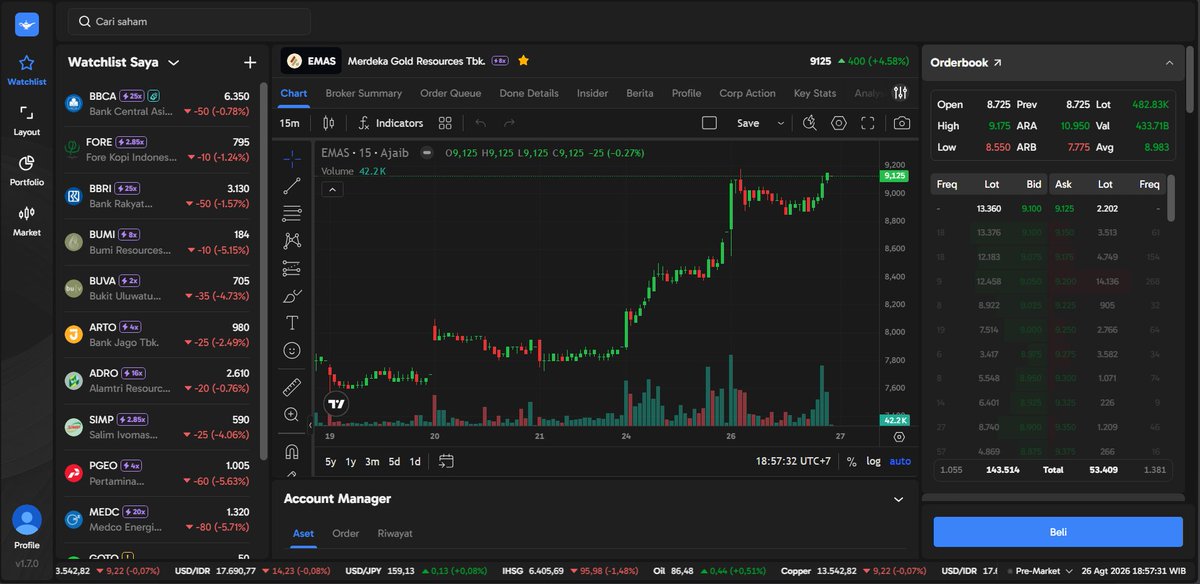This screenshot has width=1200, height=584.
Task: Open the timezone menu showing UTC+7
Action: [x=793, y=461]
